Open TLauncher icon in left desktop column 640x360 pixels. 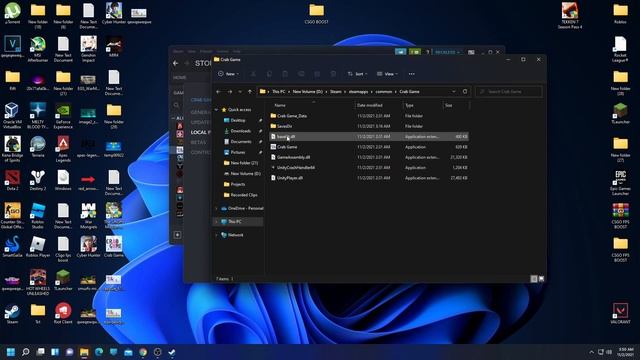coord(63,280)
